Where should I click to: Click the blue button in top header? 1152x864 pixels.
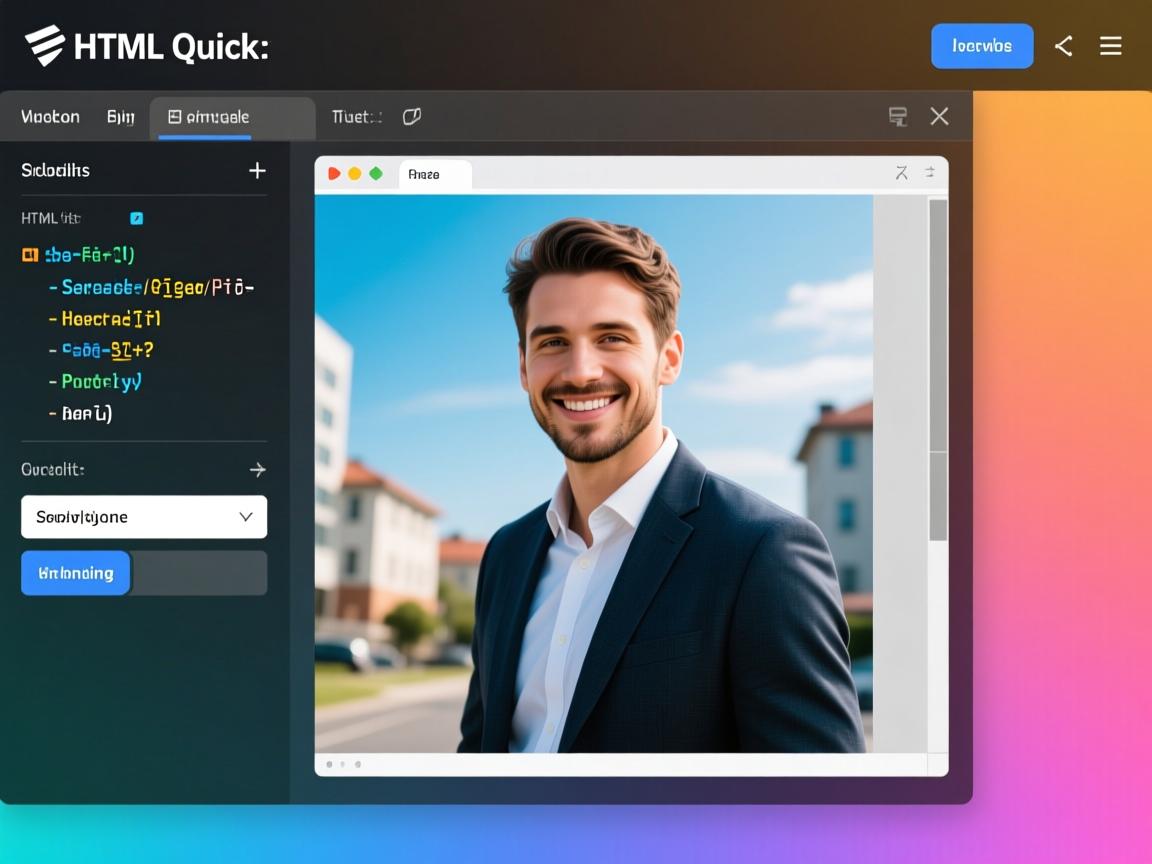pos(981,46)
